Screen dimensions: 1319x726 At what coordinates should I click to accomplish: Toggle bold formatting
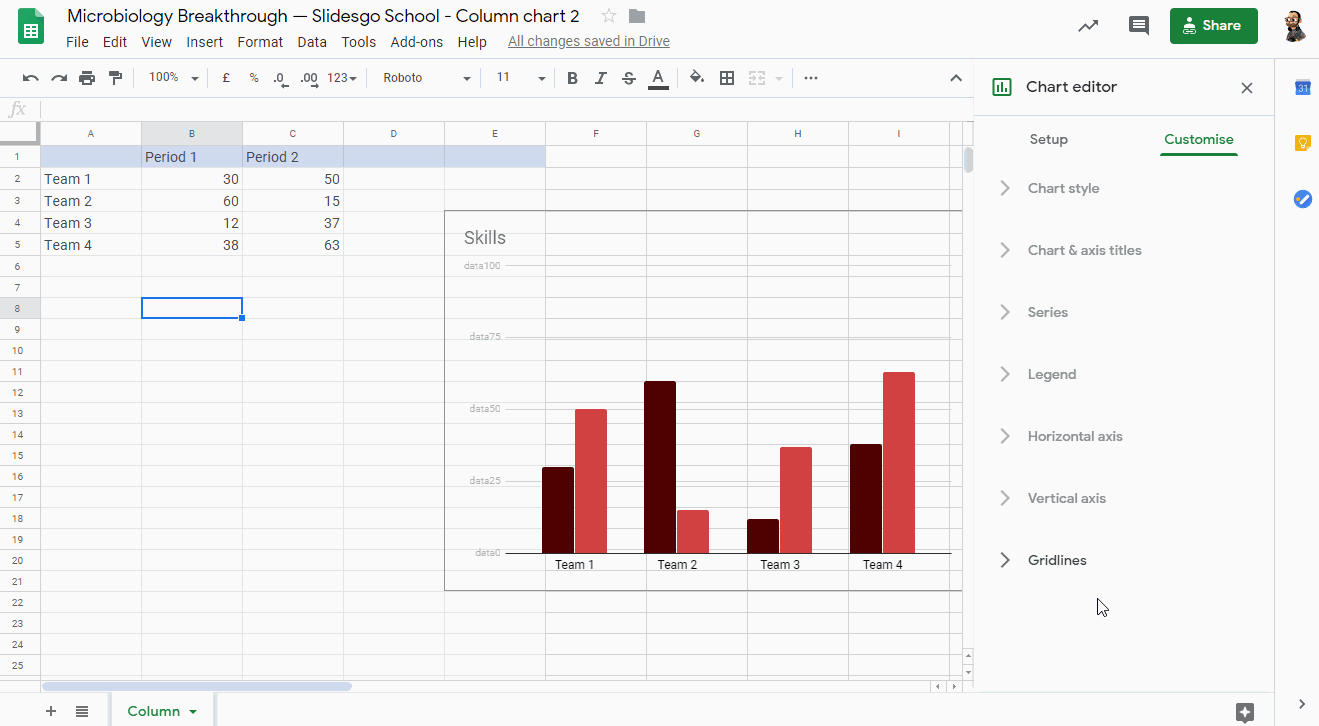(572, 78)
